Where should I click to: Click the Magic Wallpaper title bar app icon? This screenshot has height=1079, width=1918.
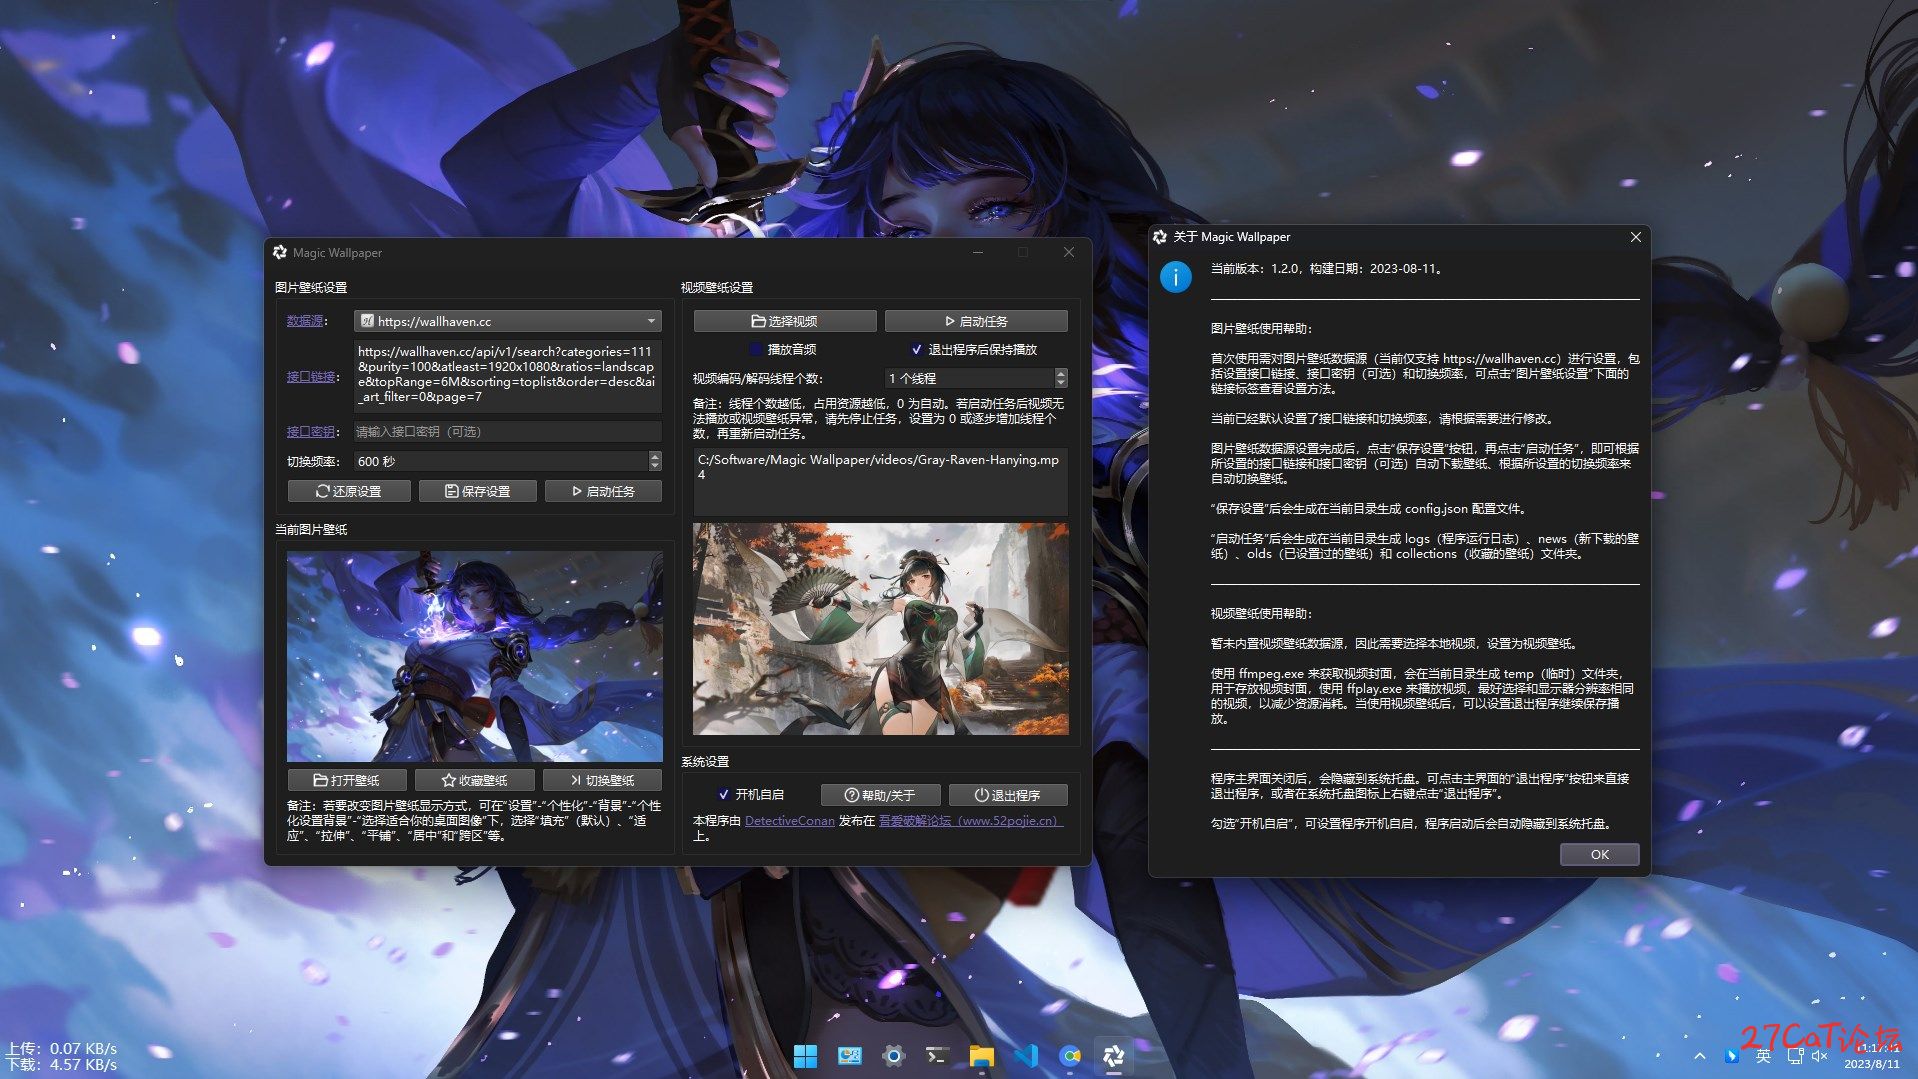click(x=280, y=252)
